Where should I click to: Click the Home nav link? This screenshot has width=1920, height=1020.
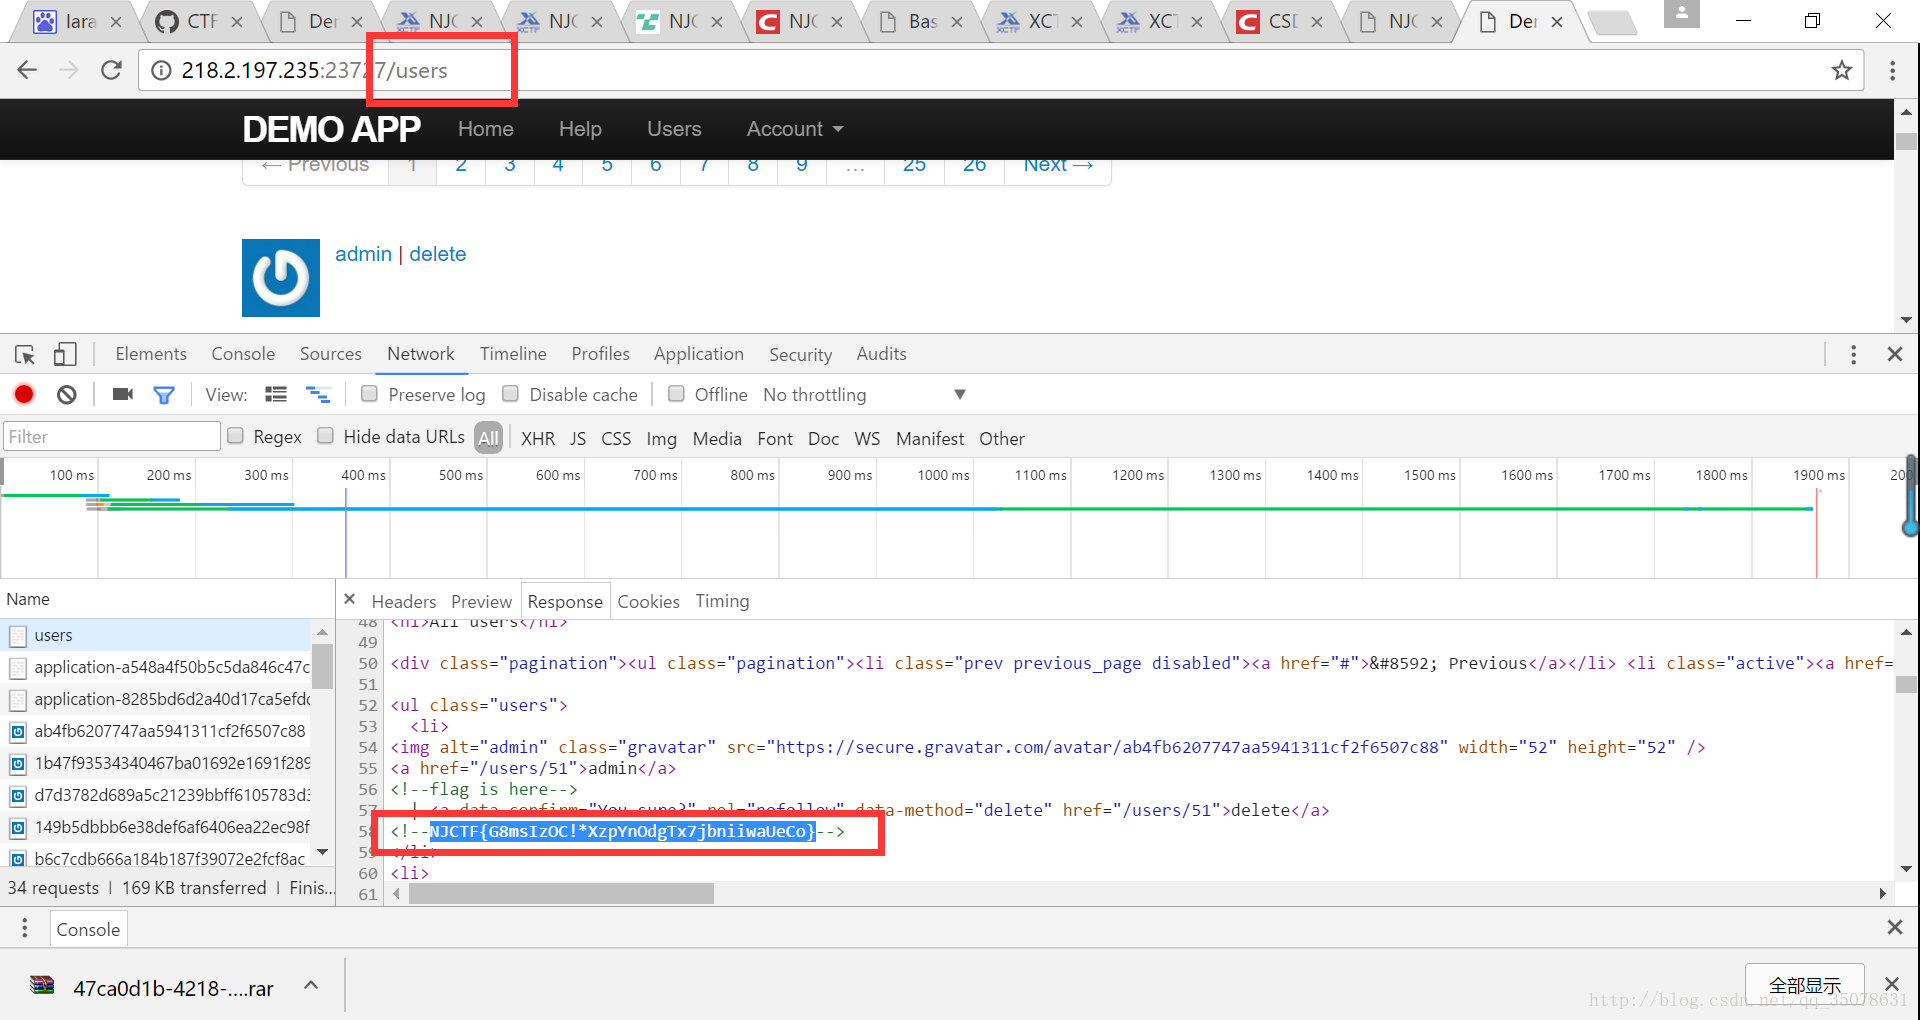click(x=486, y=129)
